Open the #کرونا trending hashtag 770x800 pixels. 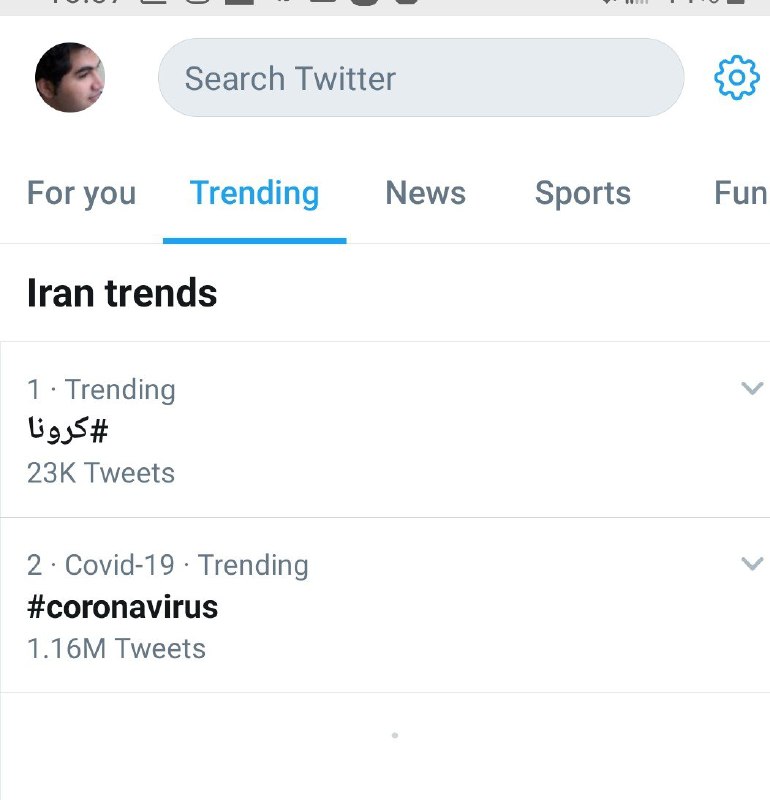point(67,431)
